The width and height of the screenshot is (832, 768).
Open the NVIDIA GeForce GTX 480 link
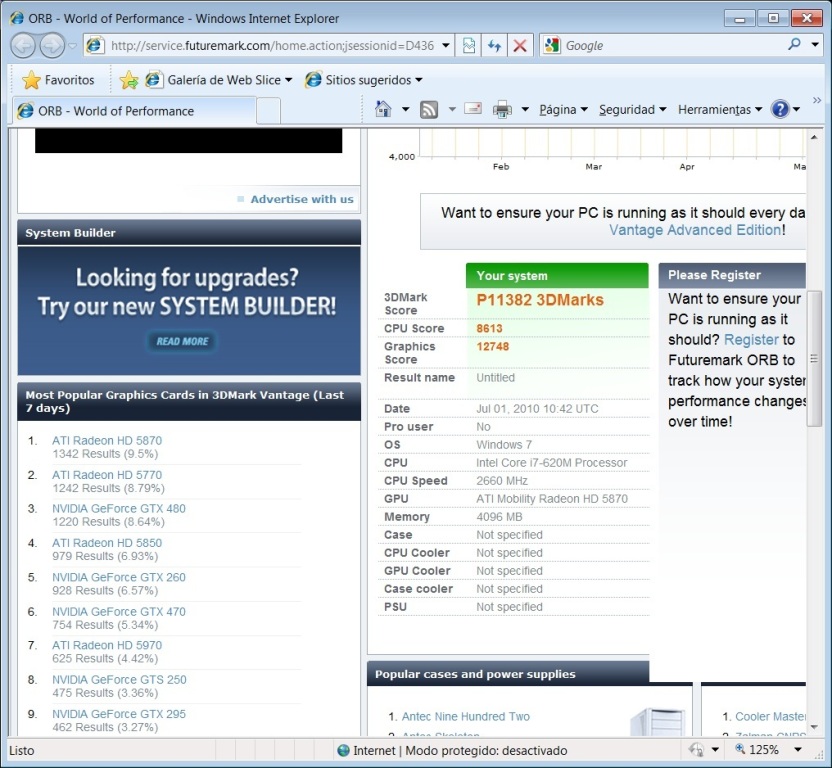pyautogui.click(x=119, y=508)
